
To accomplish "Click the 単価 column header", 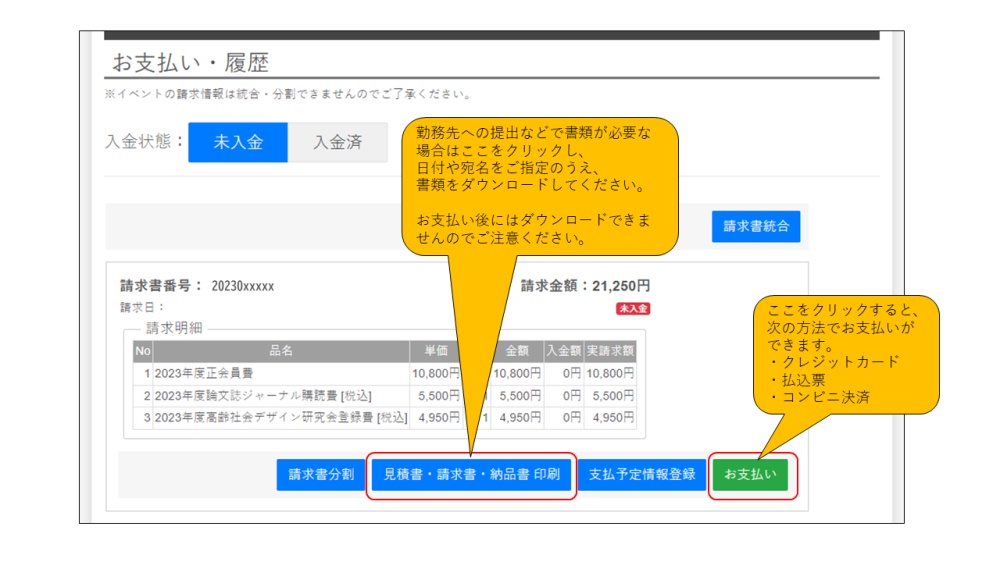I will [x=434, y=351].
